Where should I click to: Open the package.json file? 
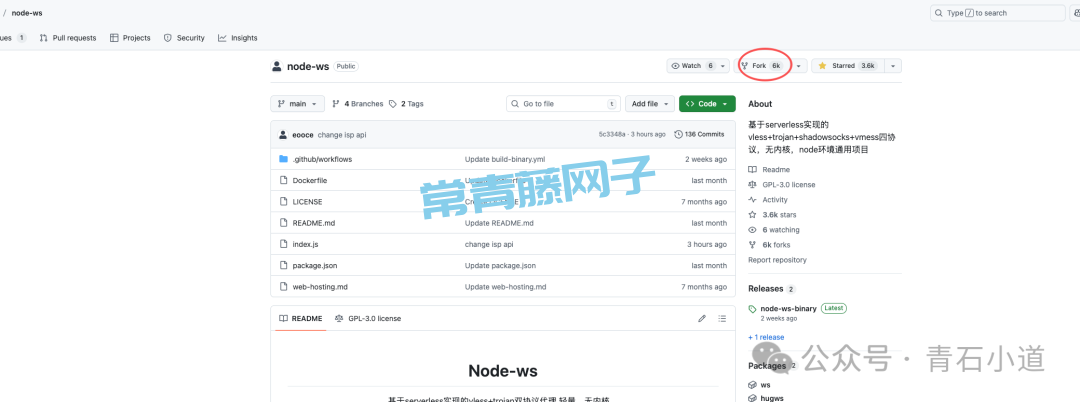tap(315, 266)
